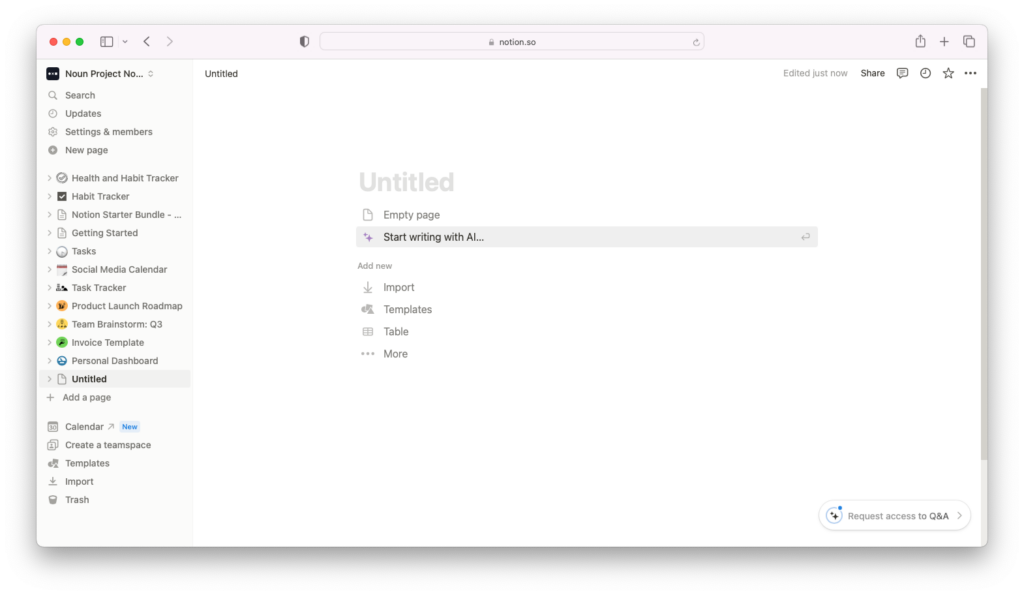
Task: Open the three-dot page options menu
Action: pyautogui.click(x=970, y=73)
